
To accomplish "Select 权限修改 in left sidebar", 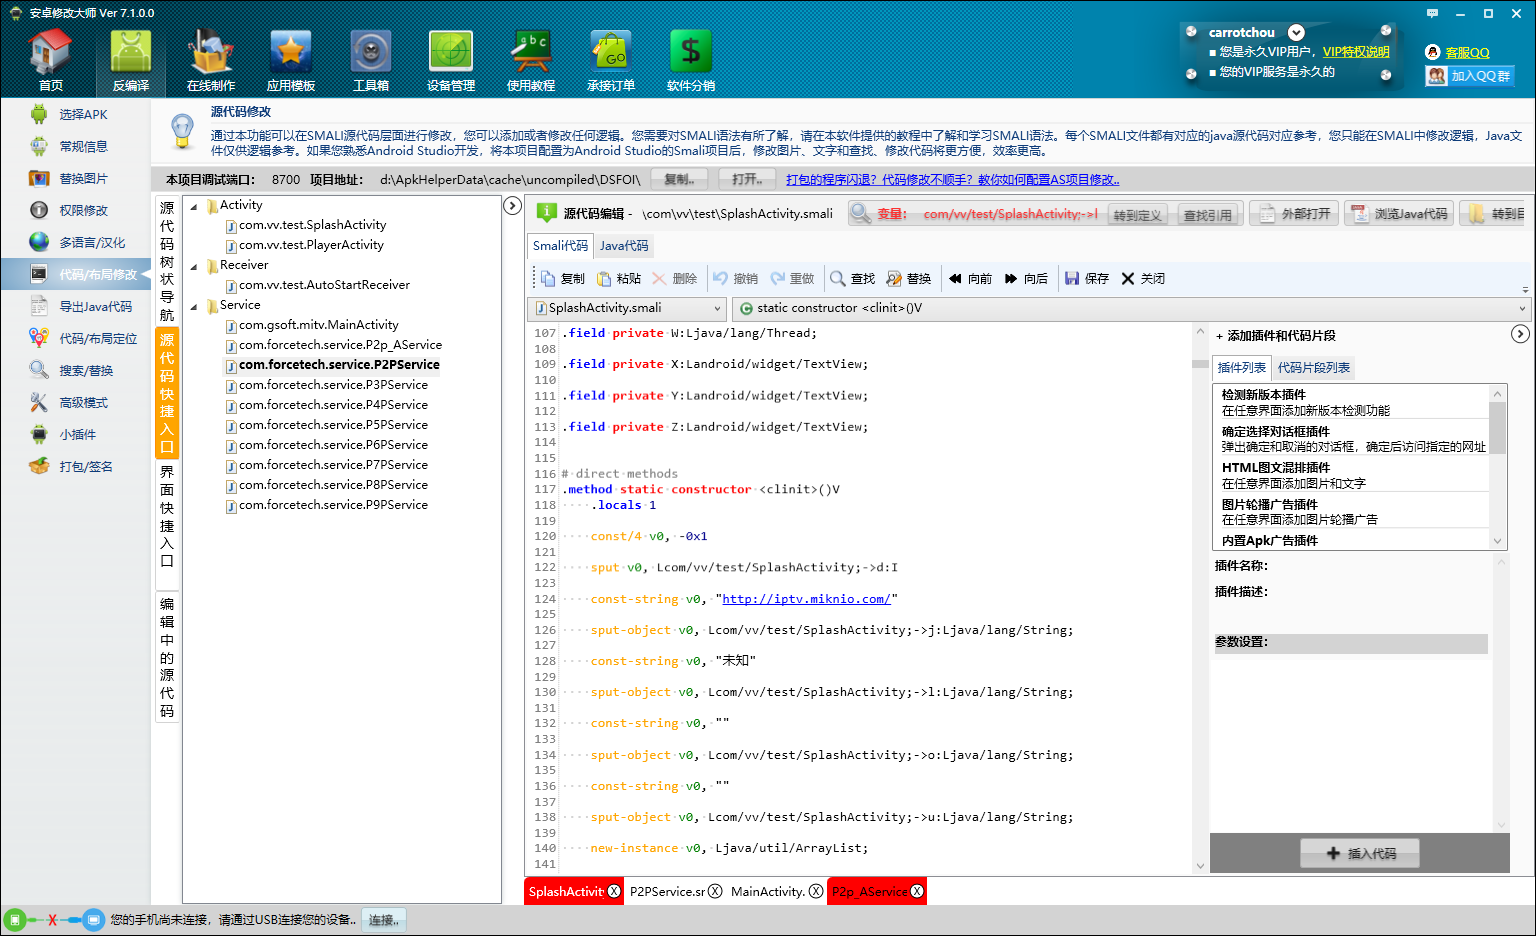I will point(83,211).
